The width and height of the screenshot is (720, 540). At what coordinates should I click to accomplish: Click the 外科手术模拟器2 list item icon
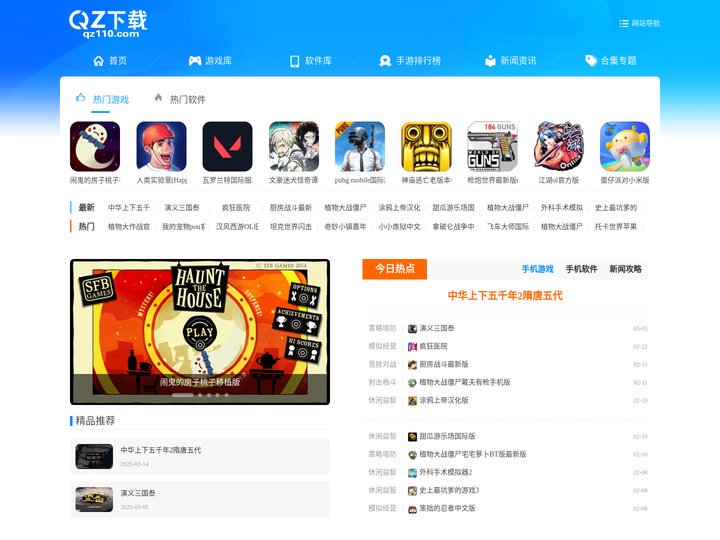point(412,472)
